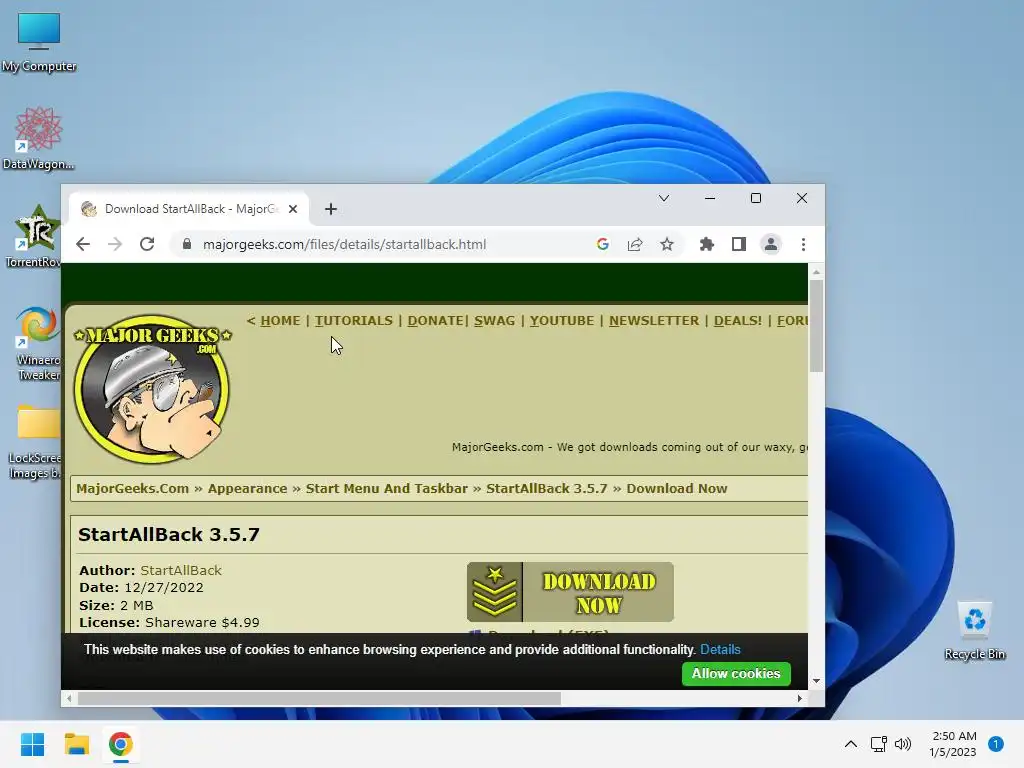This screenshot has width=1024, height=768.
Task: Open the DEALS! navigation link
Action: tap(738, 321)
